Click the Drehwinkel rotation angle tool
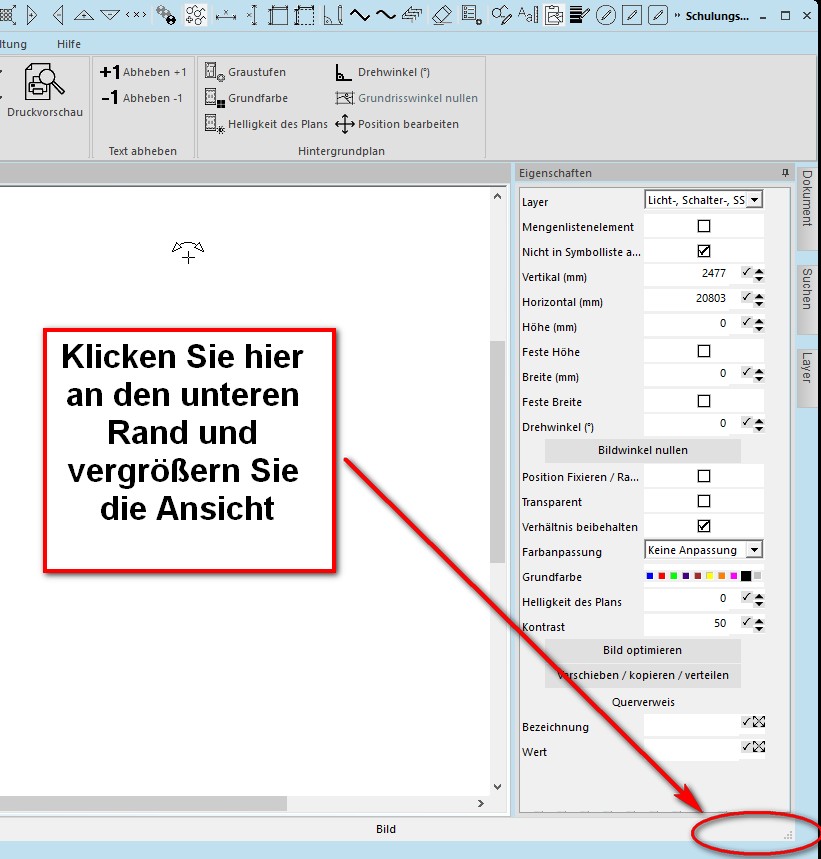Viewport: 821px width, 859px height. pyautogui.click(x=343, y=72)
